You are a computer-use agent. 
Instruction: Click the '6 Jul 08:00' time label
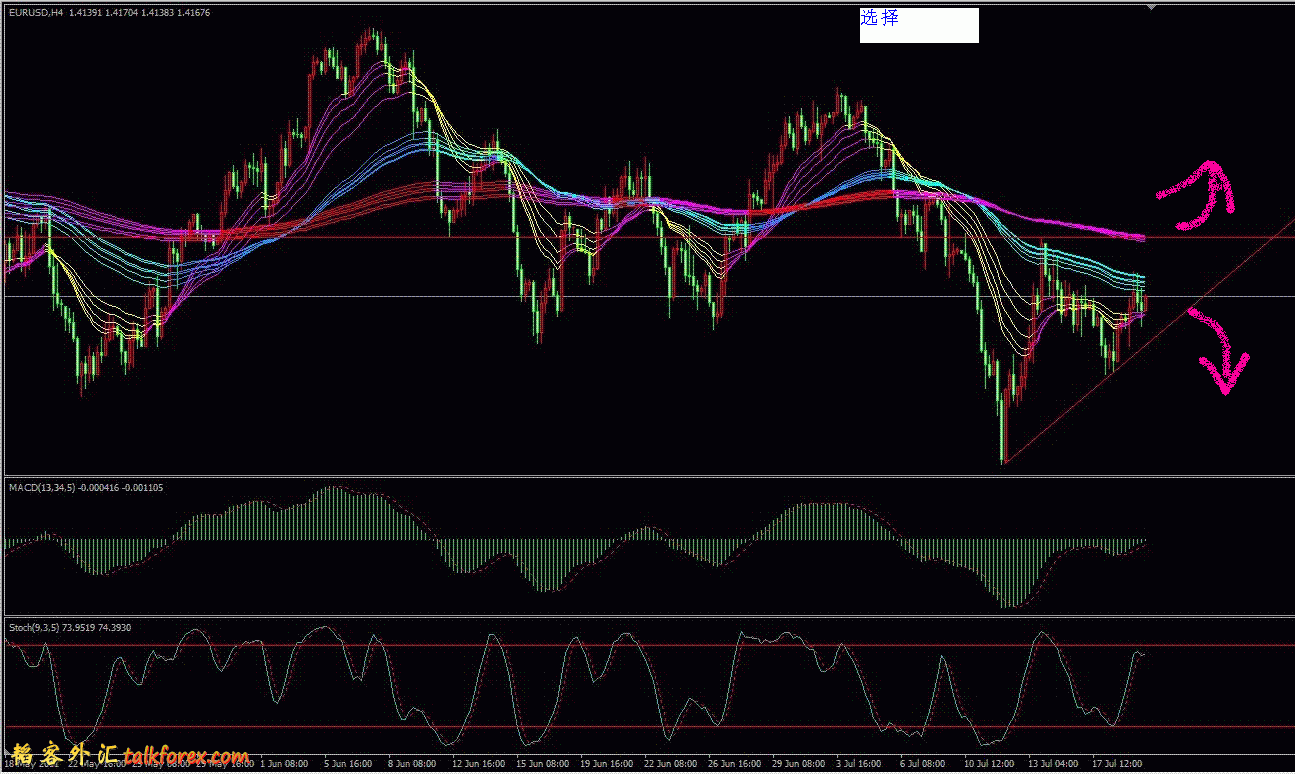pos(922,763)
